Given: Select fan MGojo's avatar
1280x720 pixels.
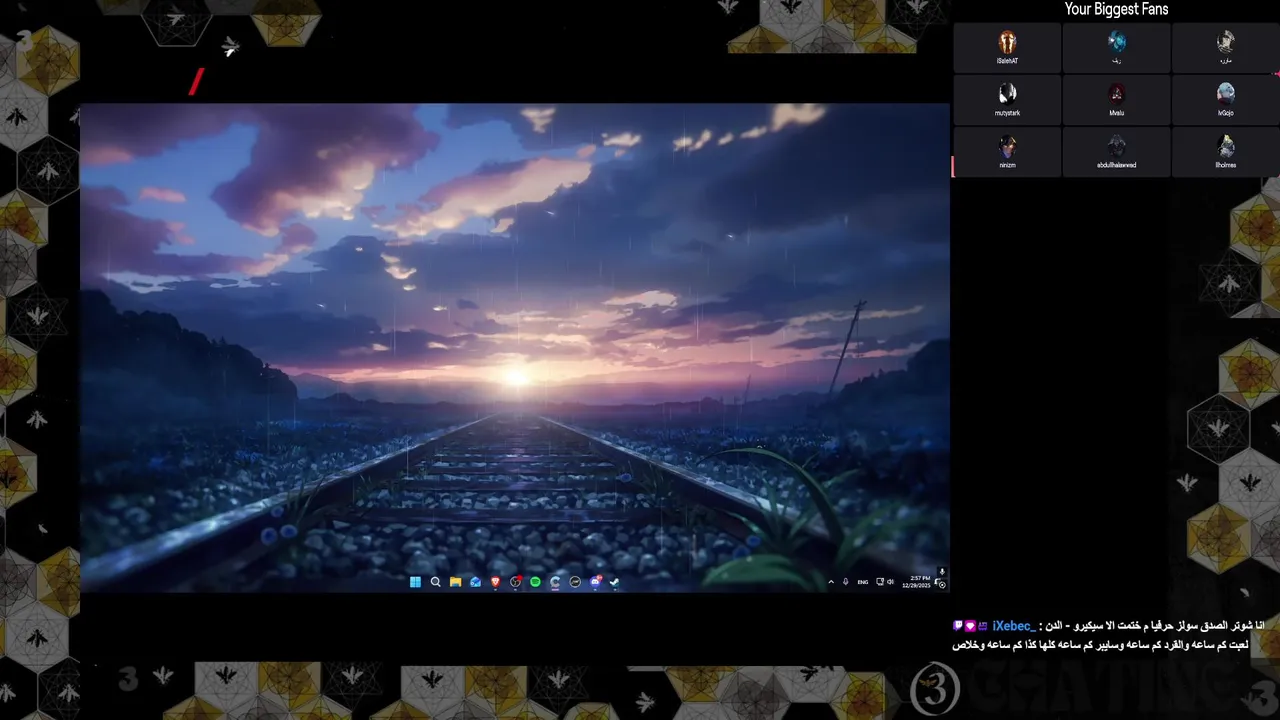Looking at the screenshot, I should [x=1225, y=94].
